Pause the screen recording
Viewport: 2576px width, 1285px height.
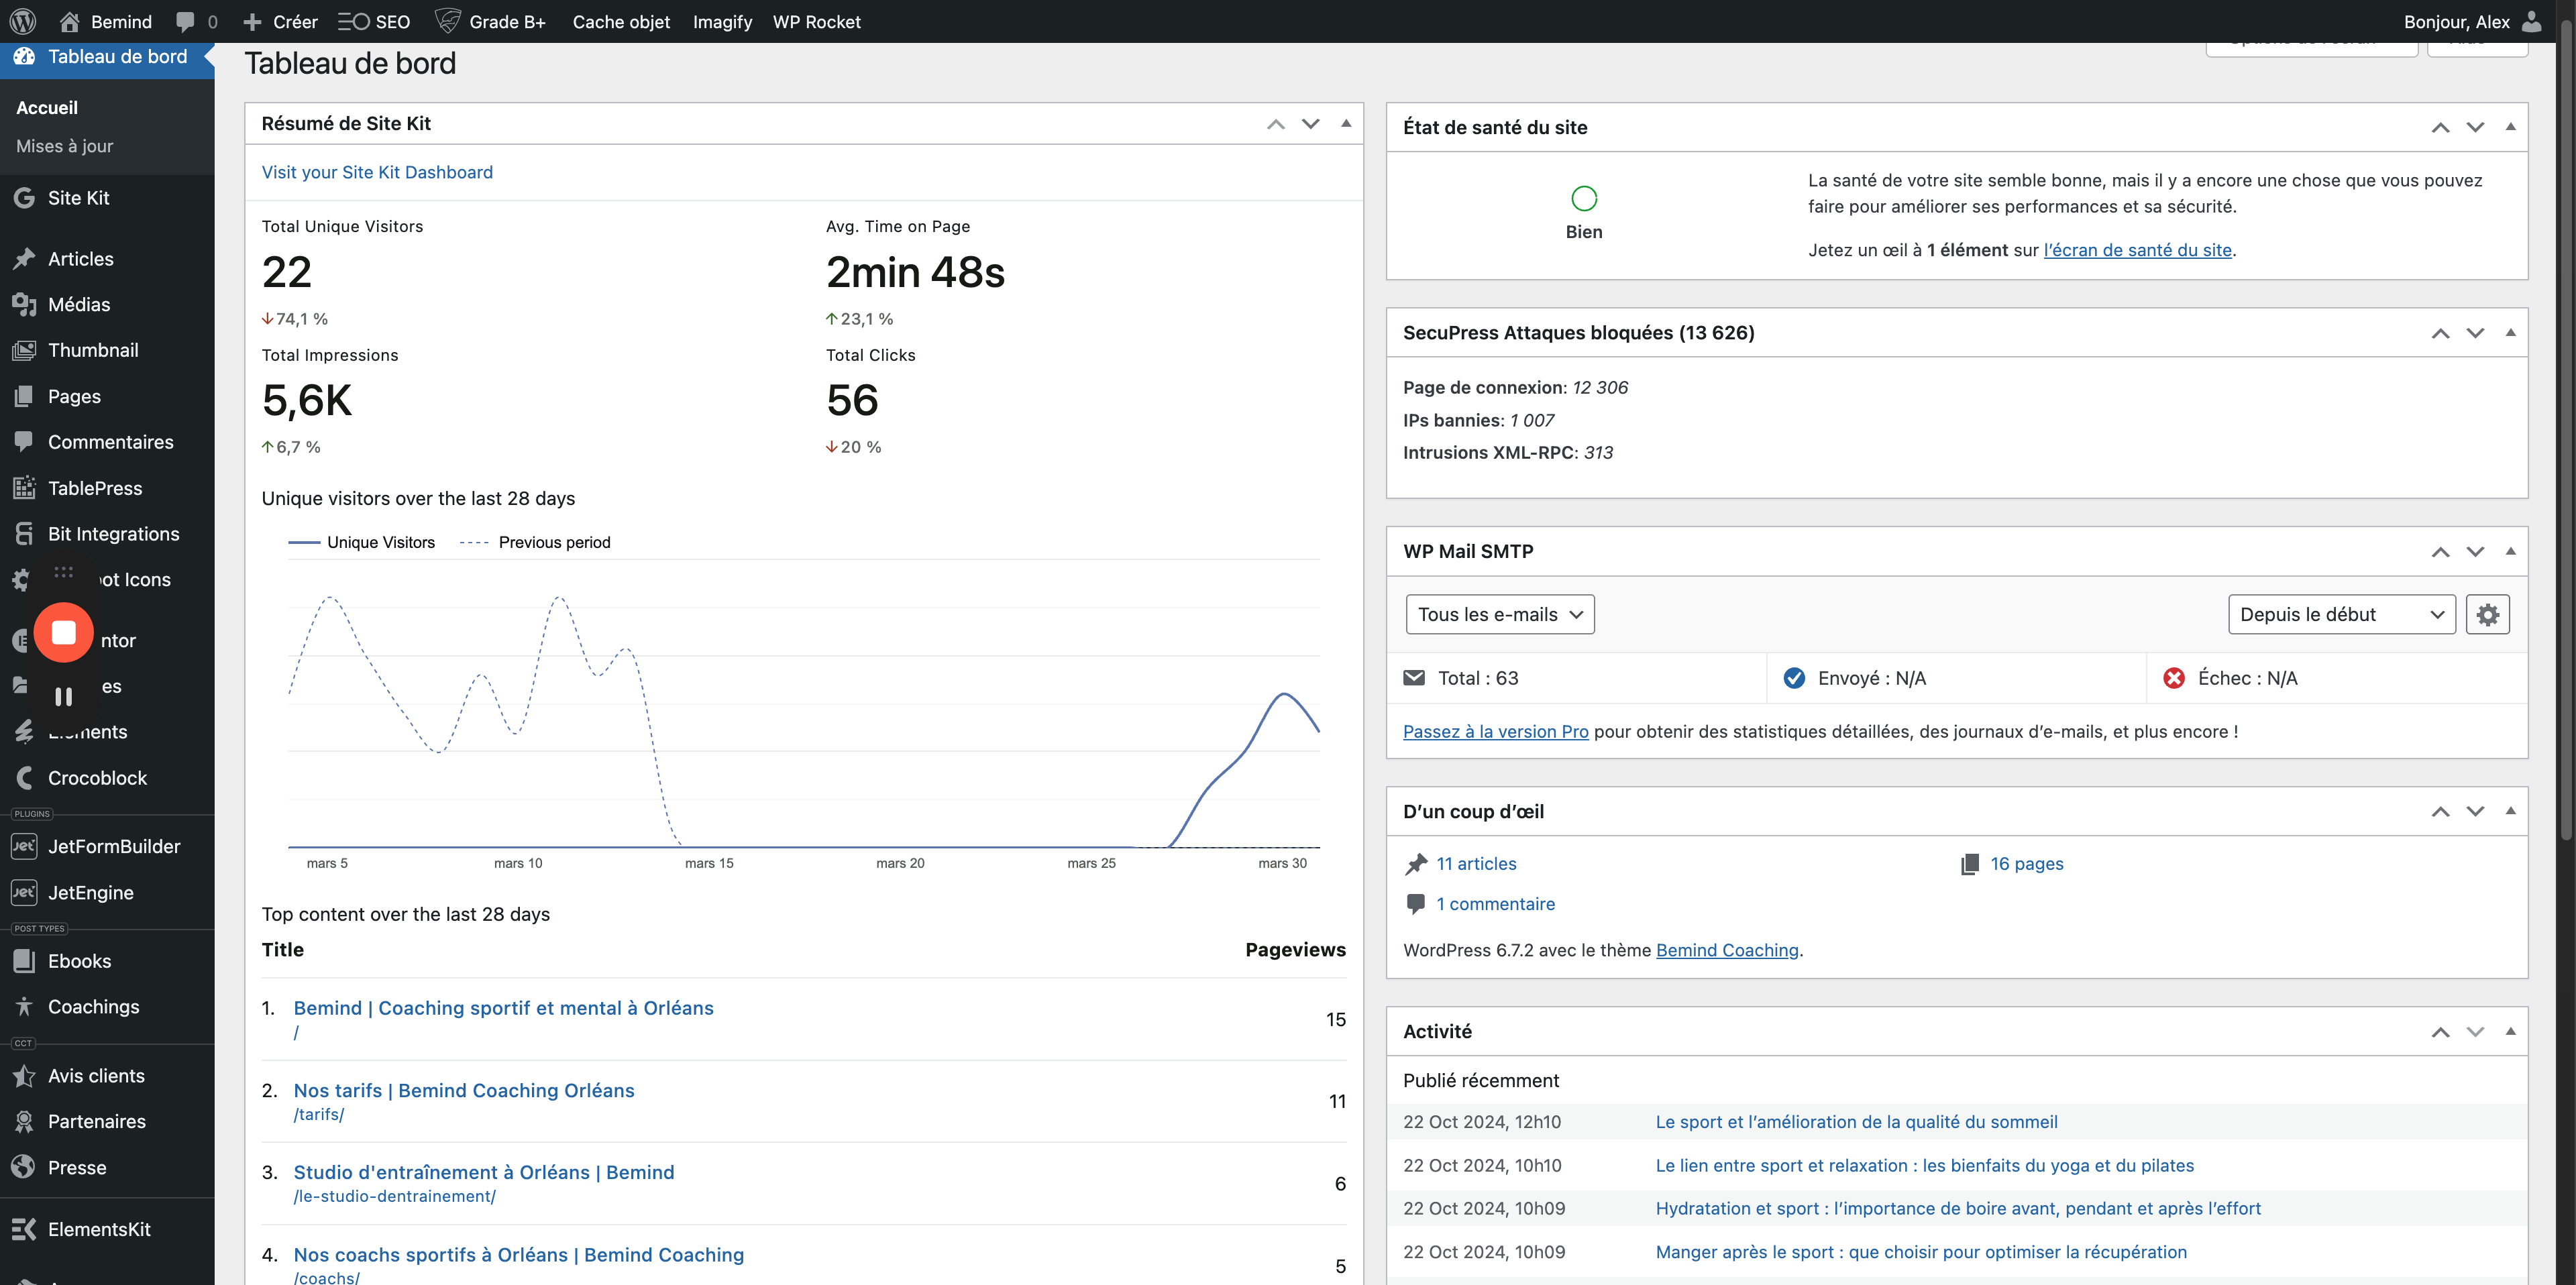(64, 696)
